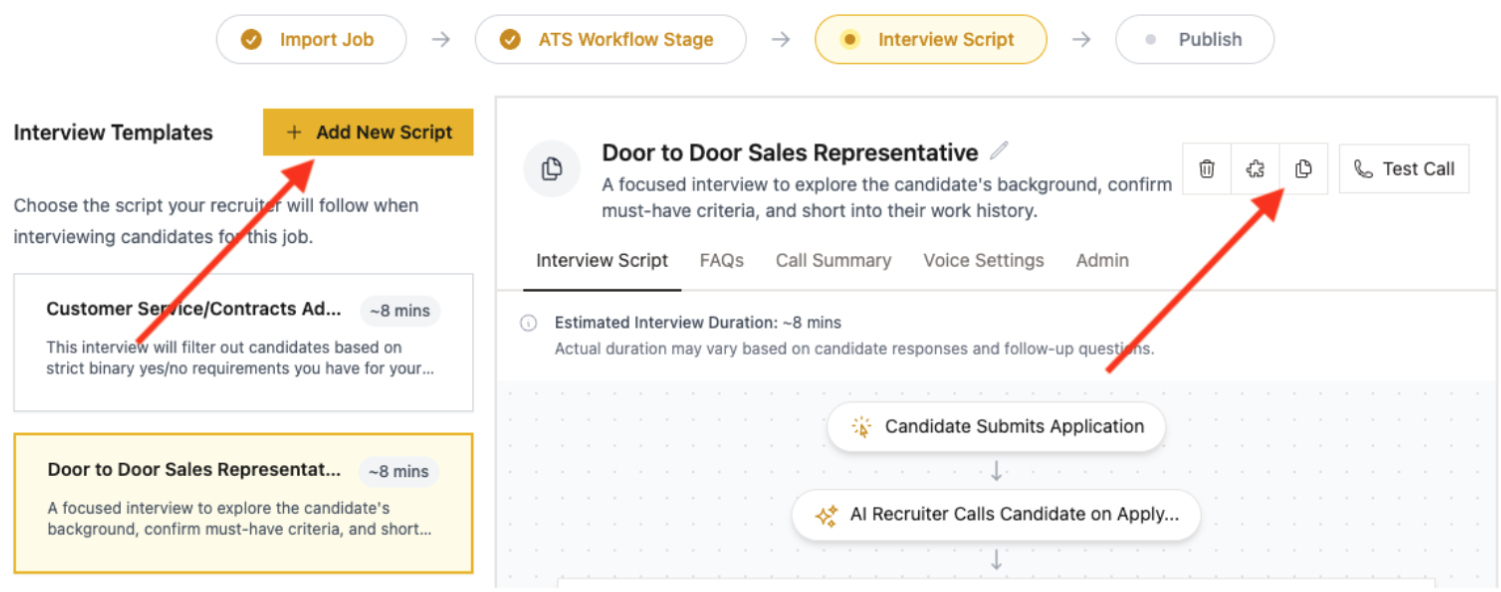
Task: Start a Test Call
Action: click(x=1404, y=169)
